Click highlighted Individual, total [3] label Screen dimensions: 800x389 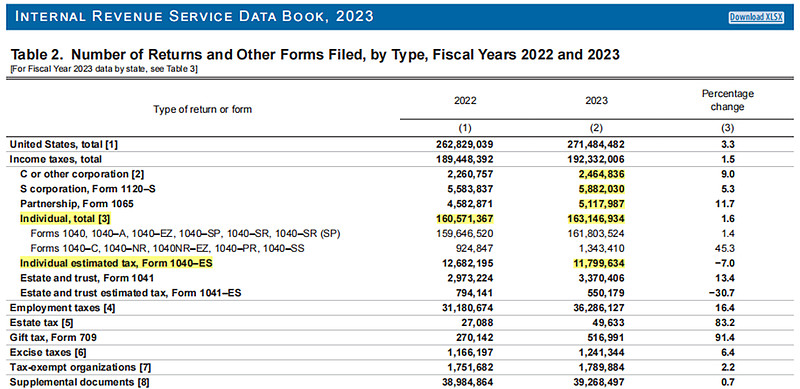[x=65, y=218]
